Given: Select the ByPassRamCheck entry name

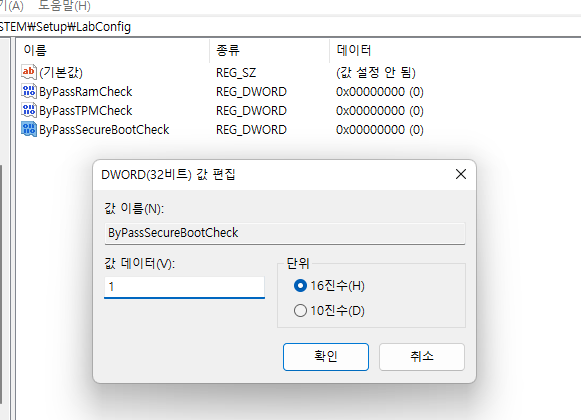Looking at the screenshot, I should 86,92.
